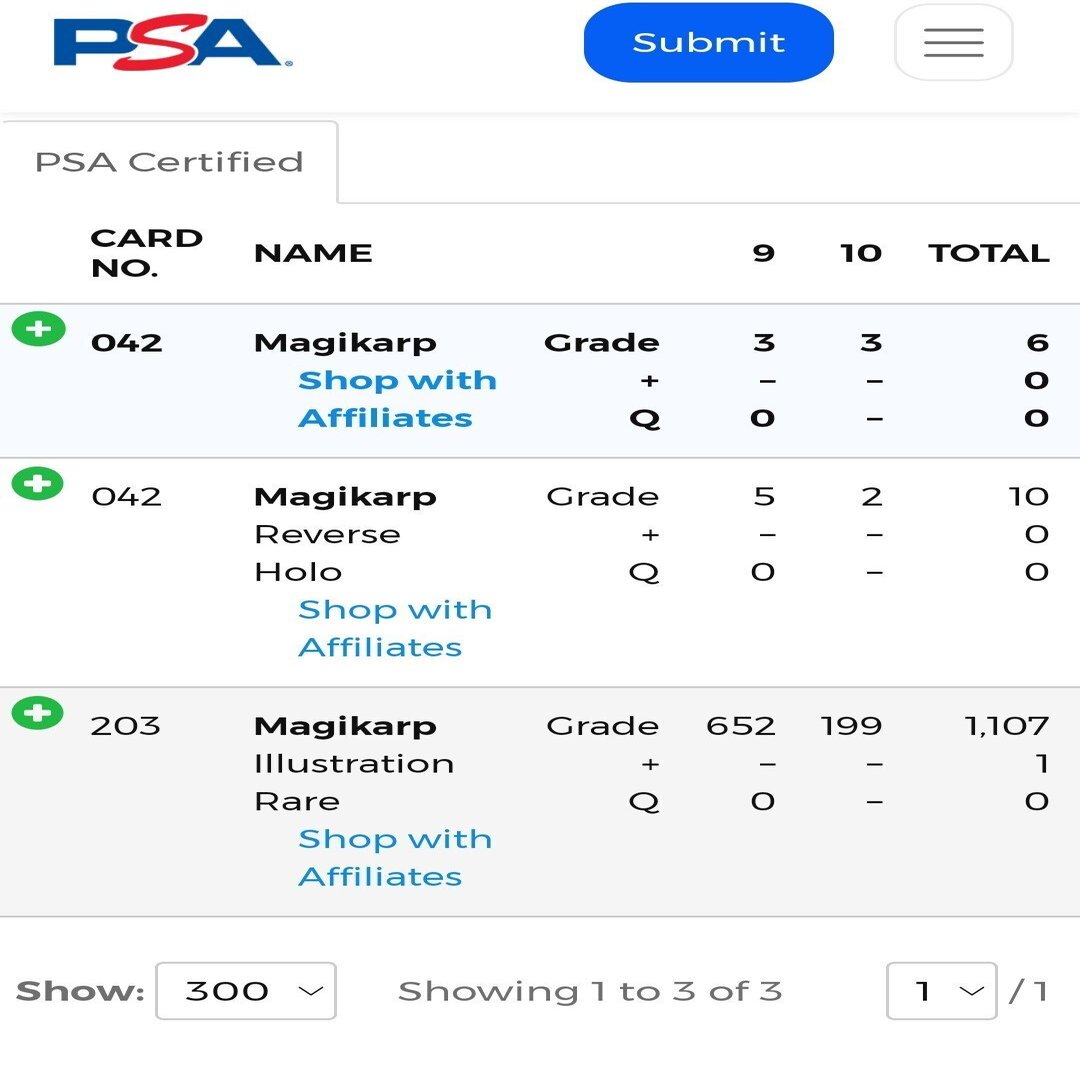Screen dimensions: 1080x1080
Task: Open the hamburger menu
Action: click(953, 42)
